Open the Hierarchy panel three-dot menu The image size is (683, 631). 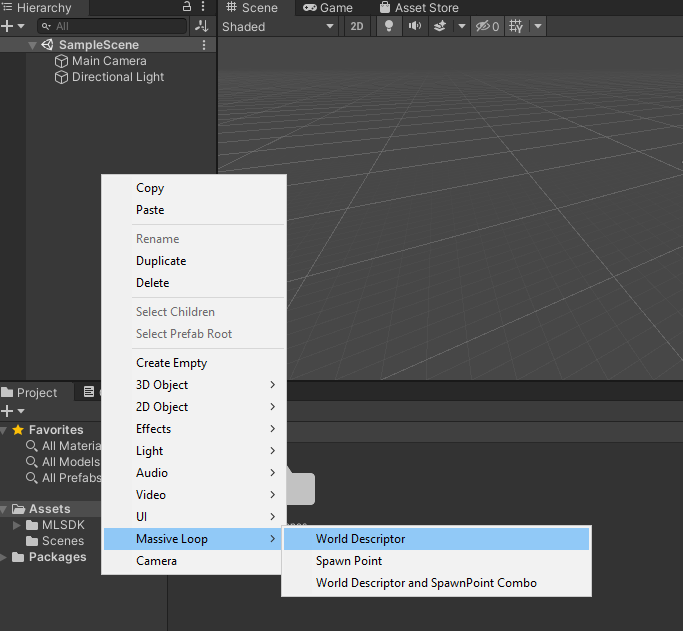pyautogui.click(x=203, y=7)
